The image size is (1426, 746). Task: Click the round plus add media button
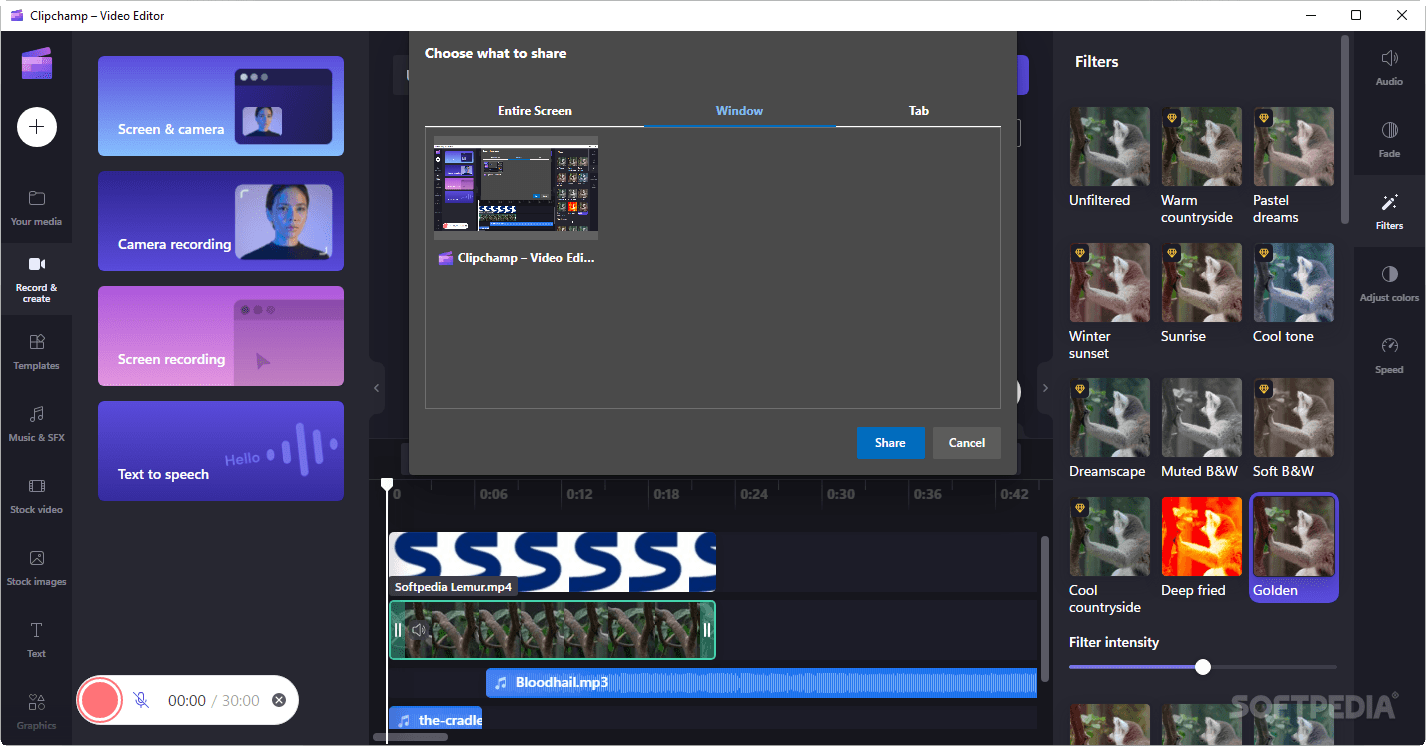[x=37, y=126]
